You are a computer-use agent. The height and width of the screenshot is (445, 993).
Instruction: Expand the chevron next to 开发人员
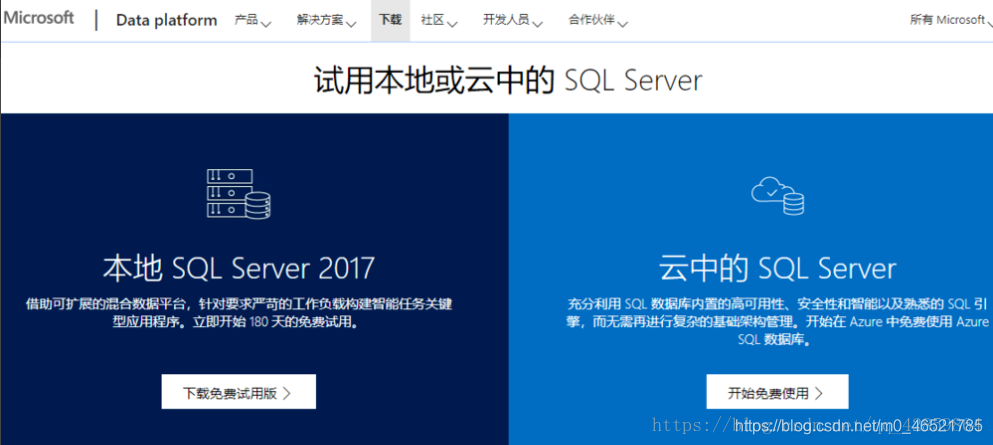click(x=538, y=24)
